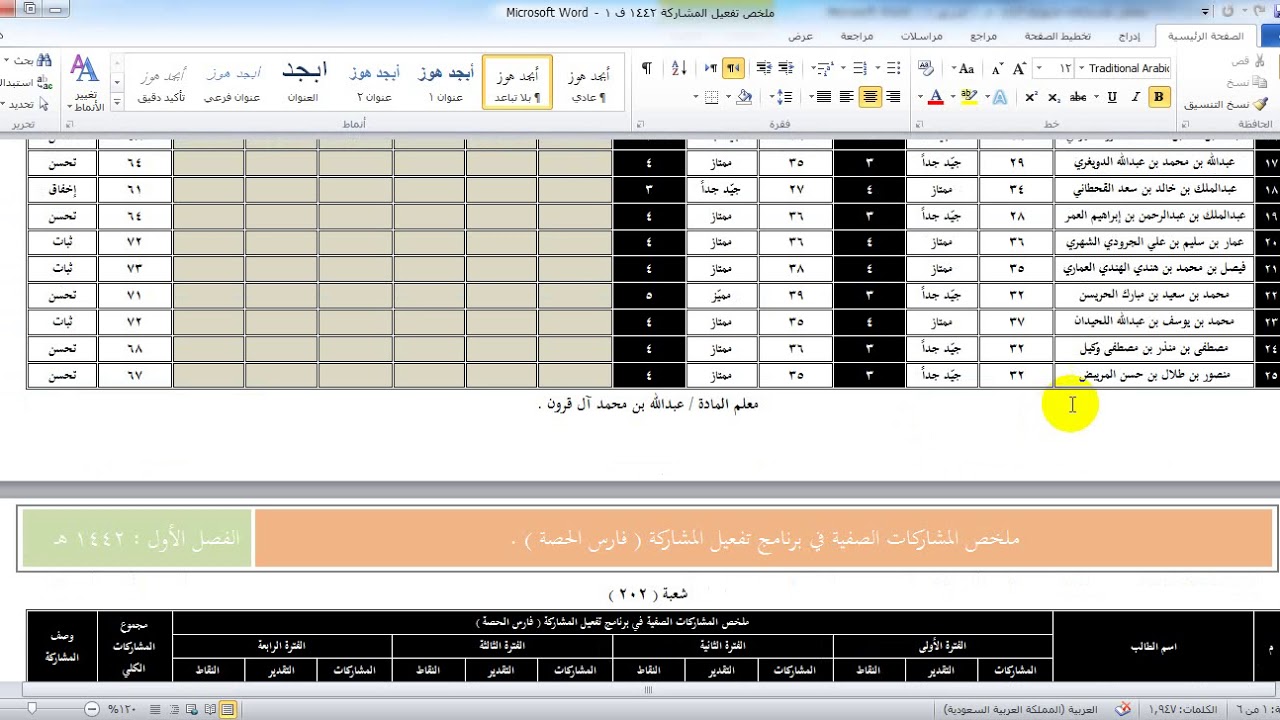Viewport: 1280px width, 720px height.
Task: Show the next row of the styles gallery
Action: pos(118,82)
